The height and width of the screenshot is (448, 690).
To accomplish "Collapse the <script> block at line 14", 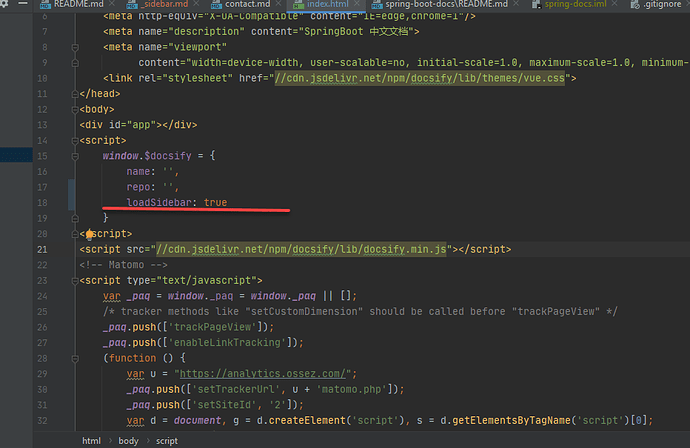I will coord(75,141).
